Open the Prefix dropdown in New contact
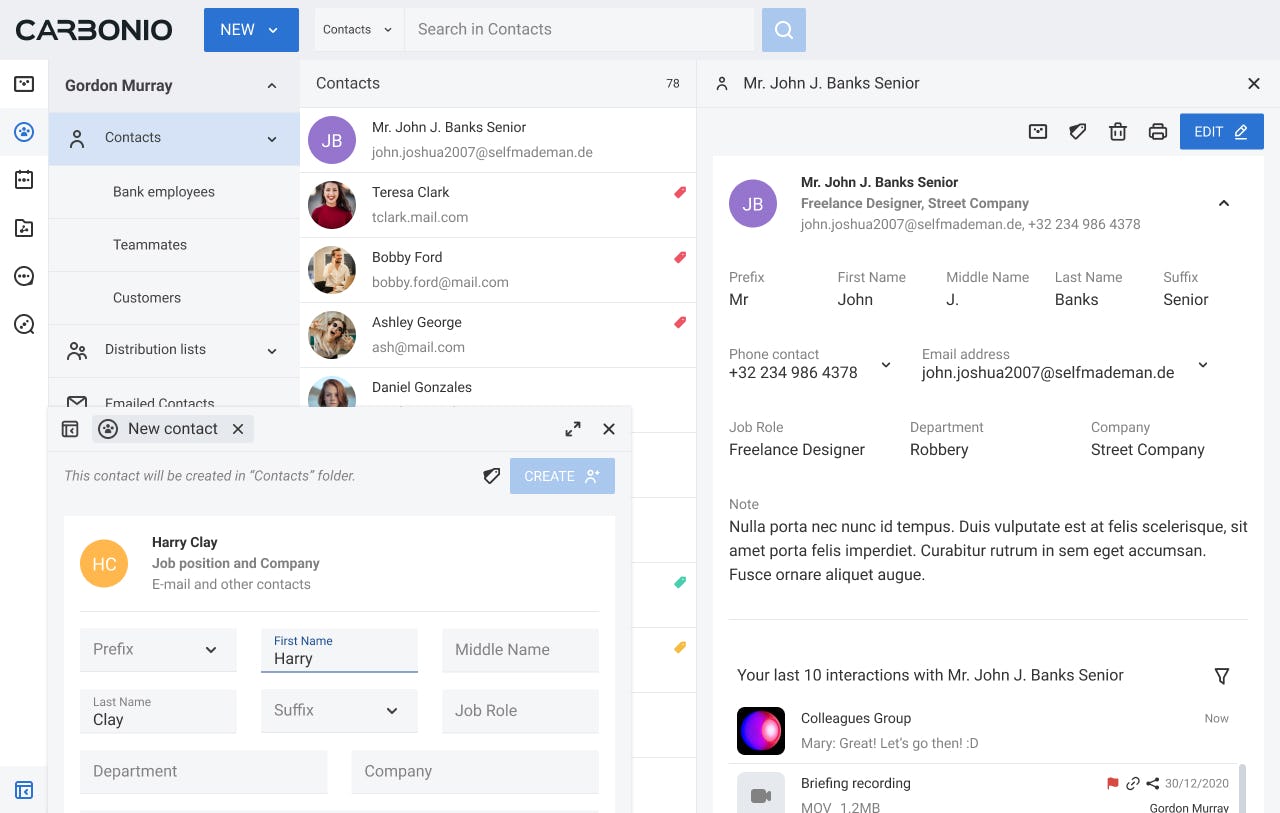Image resolution: width=1280 pixels, height=813 pixels. click(x=158, y=649)
